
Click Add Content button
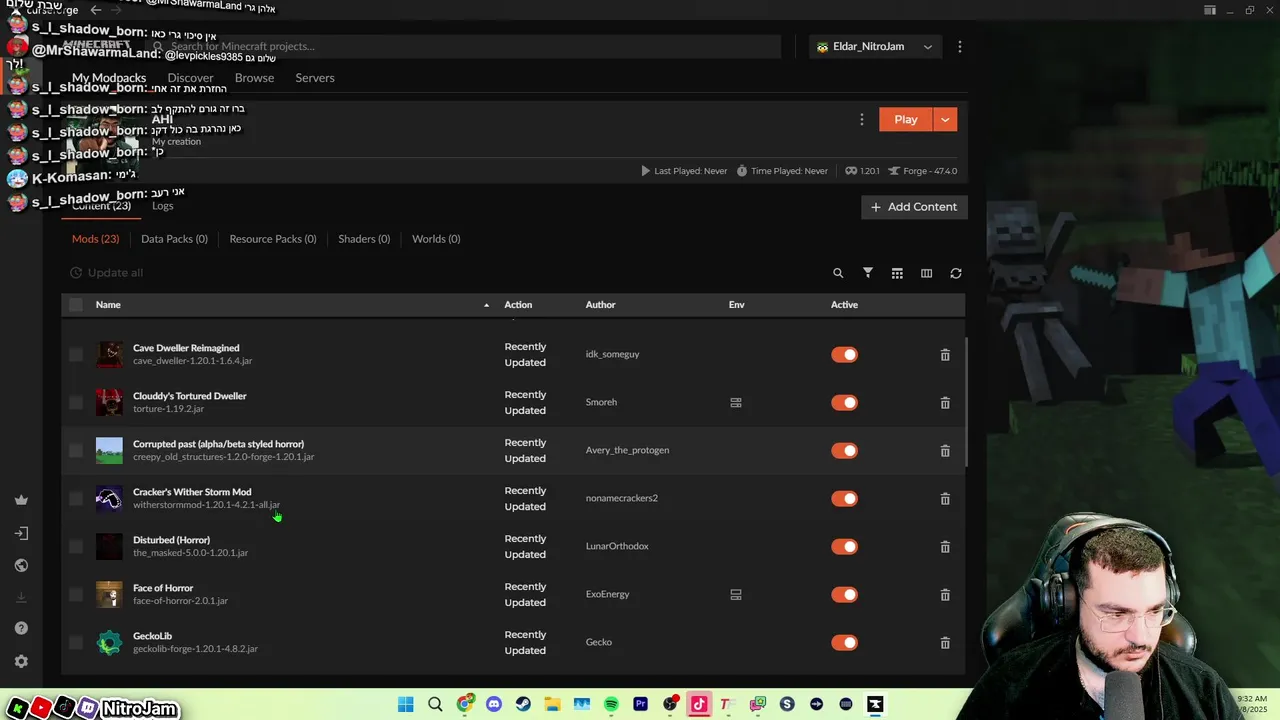point(914,207)
